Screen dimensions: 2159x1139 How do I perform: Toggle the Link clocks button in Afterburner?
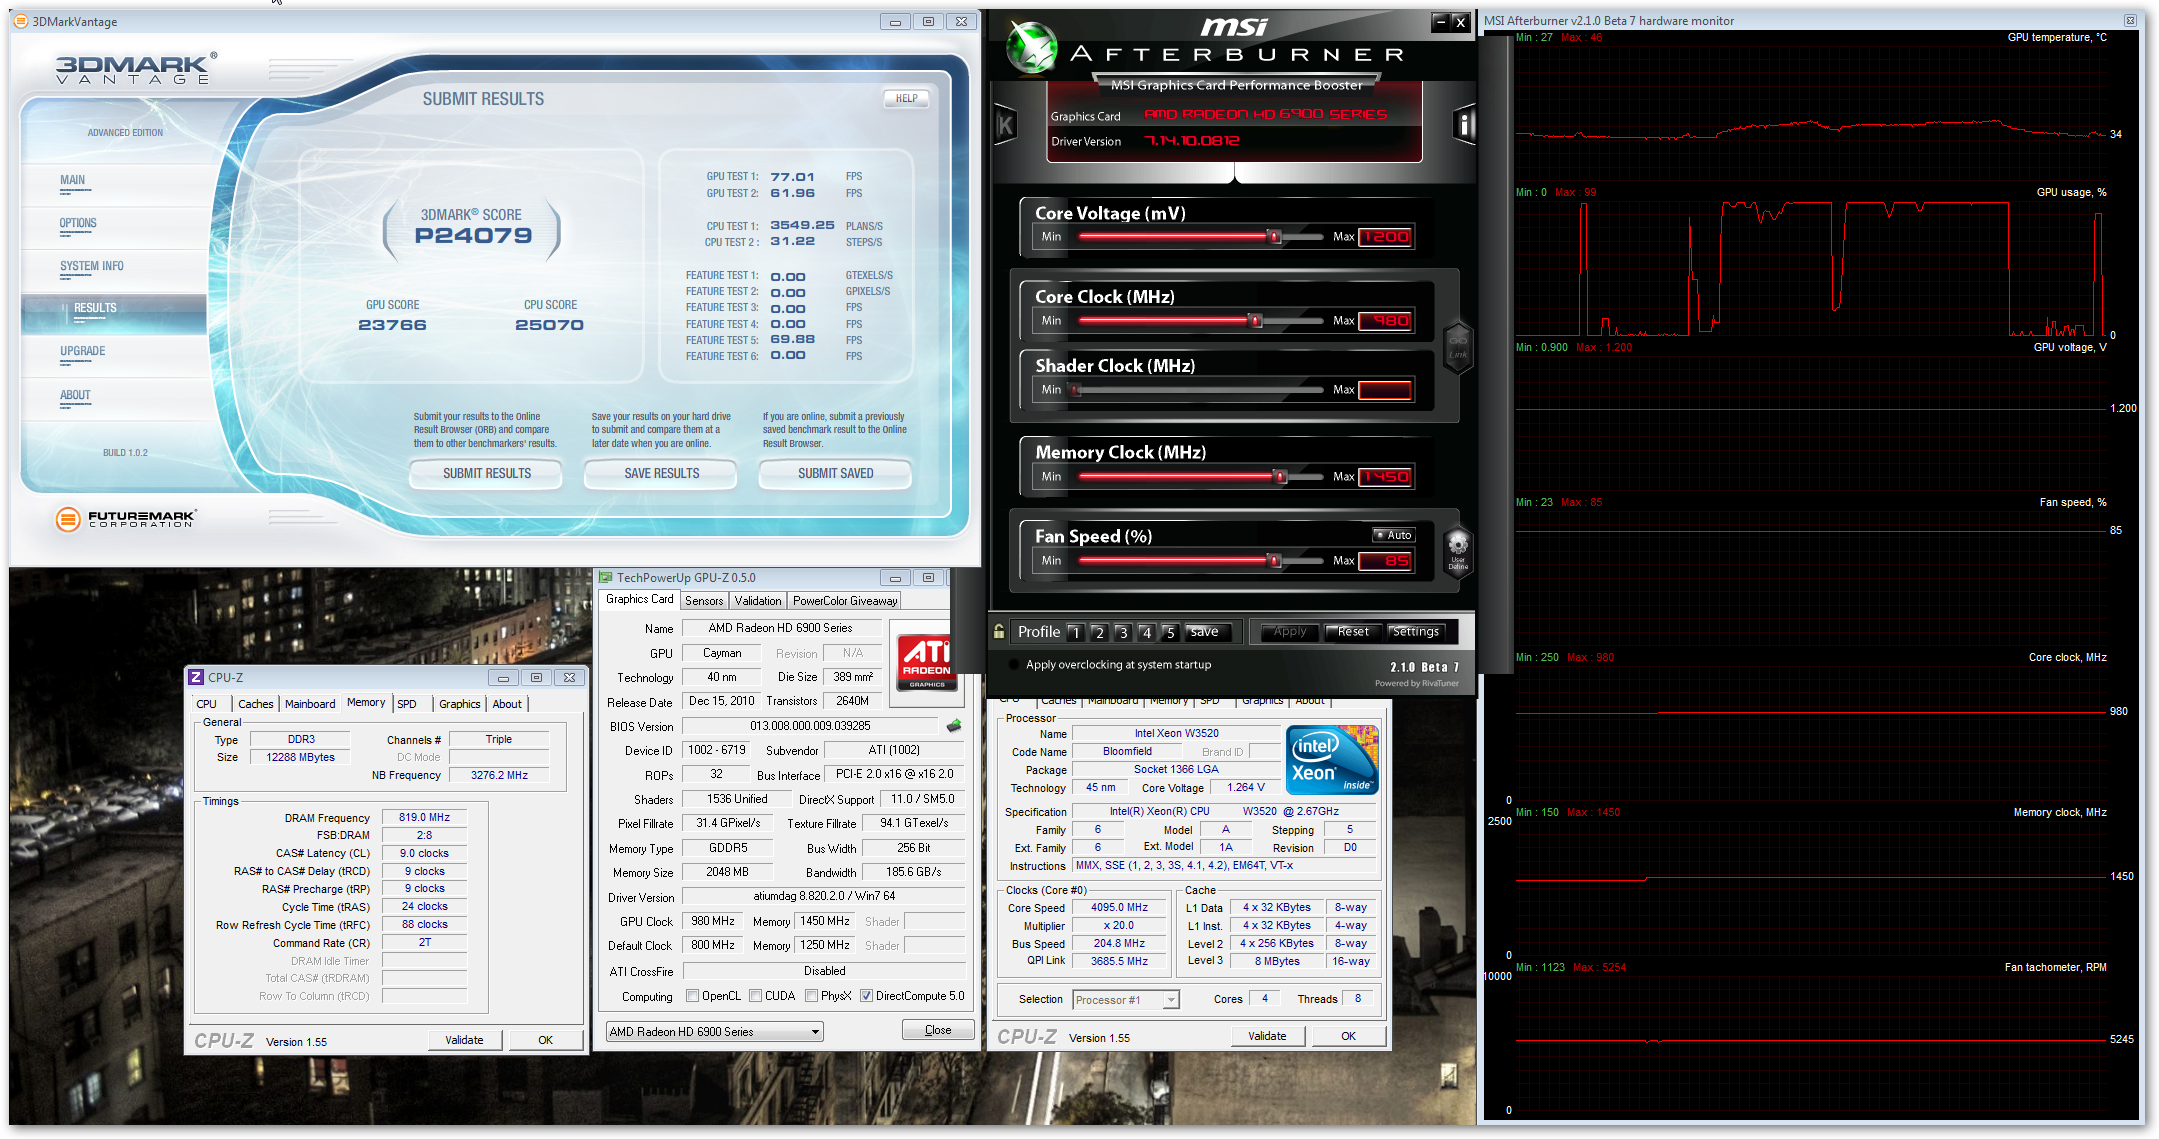[x=1458, y=346]
